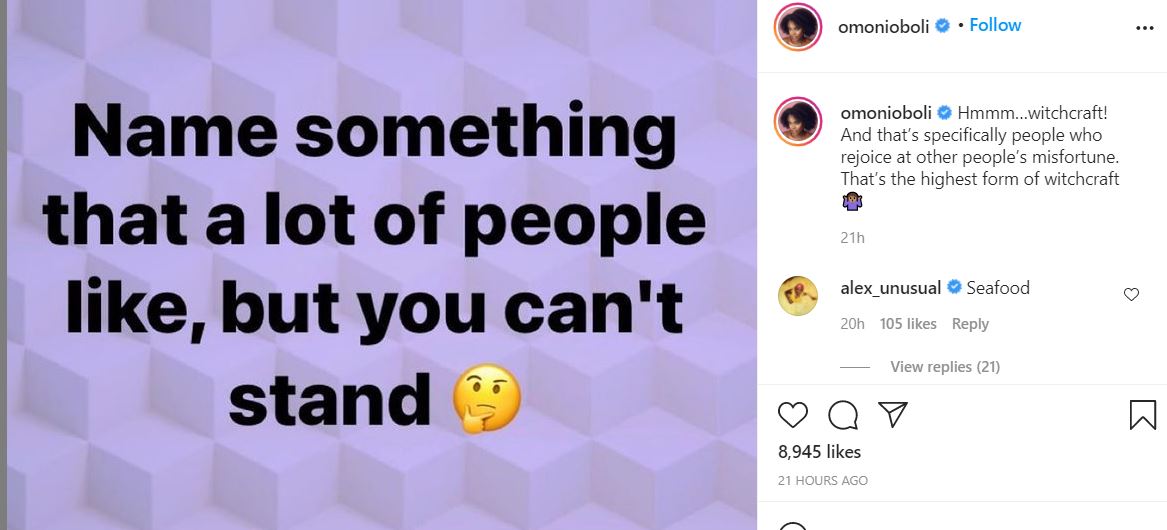Save post with the bookmark icon
The image size is (1167, 530).
pyautogui.click(x=1142, y=414)
